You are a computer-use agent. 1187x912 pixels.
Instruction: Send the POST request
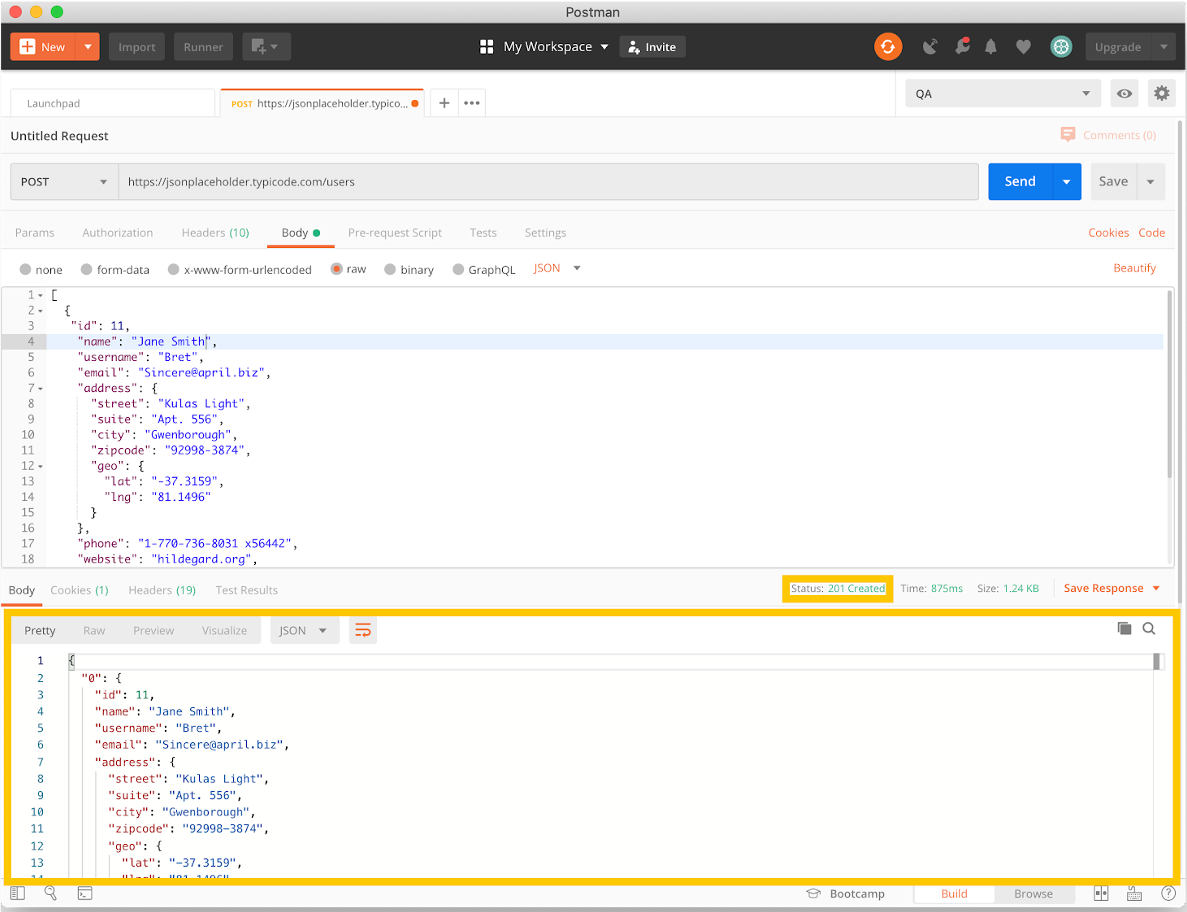pyautogui.click(x=1020, y=182)
